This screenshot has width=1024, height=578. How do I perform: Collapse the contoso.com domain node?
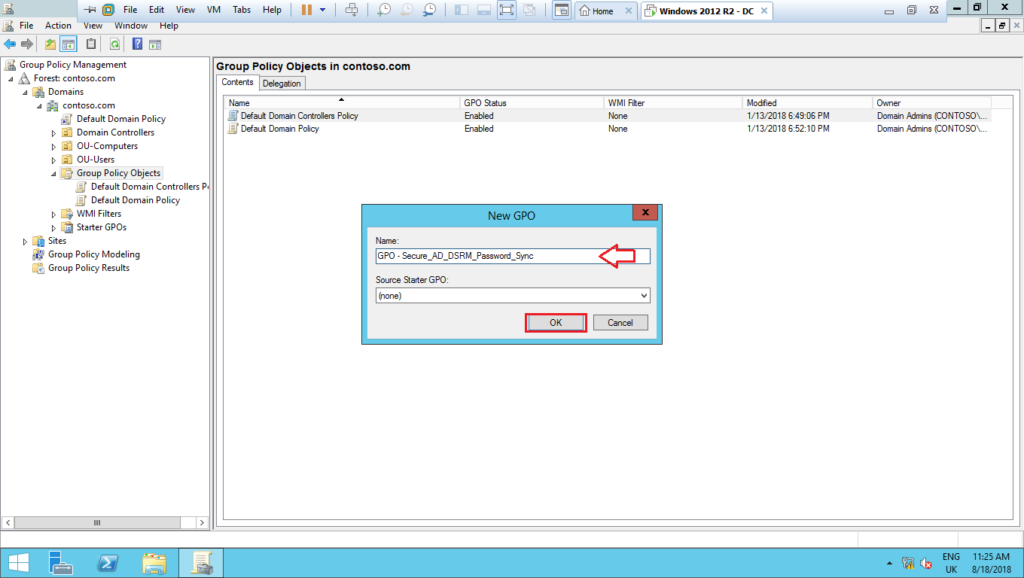(x=40, y=106)
